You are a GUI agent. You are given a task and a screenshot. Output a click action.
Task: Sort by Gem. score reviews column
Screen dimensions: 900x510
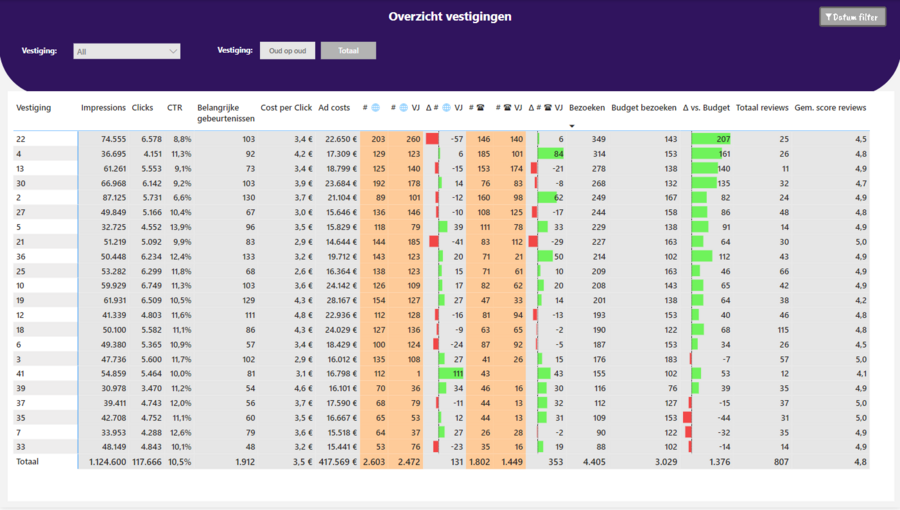coord(830,108)
